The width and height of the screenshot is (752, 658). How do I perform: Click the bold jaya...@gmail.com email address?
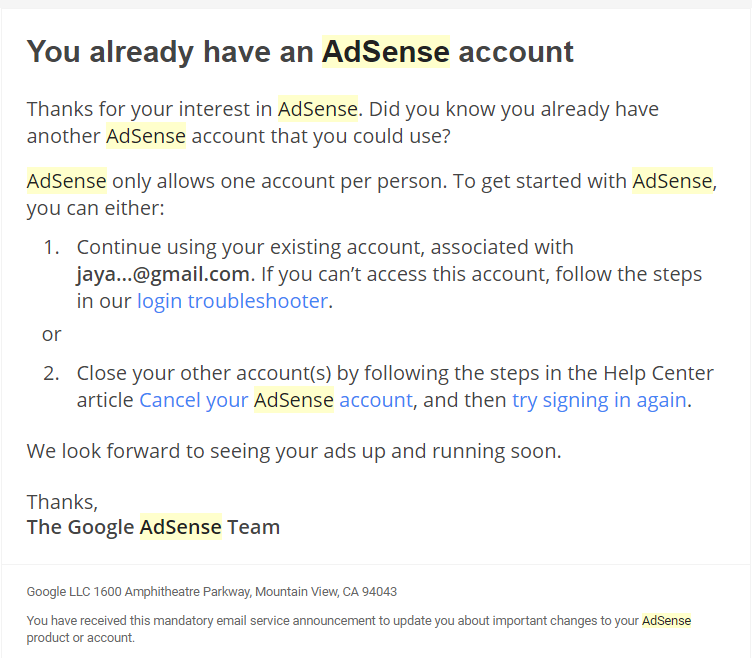[x=162, y=274]
